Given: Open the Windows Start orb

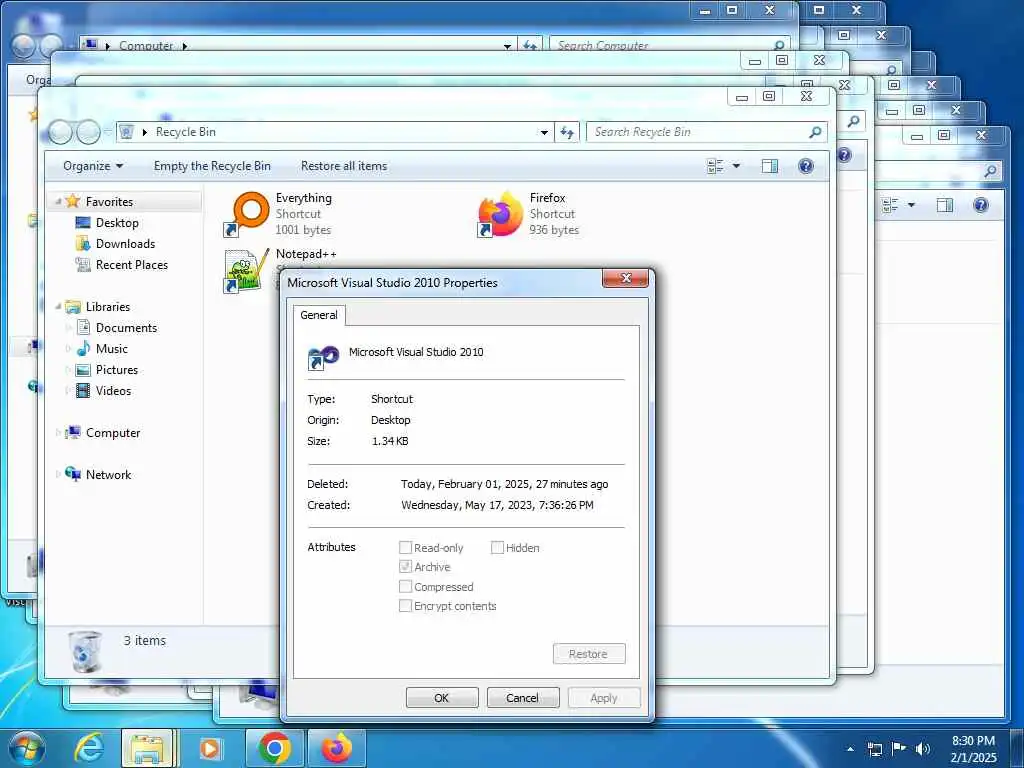Looking at the screenshot, I should [x=27, y=748].
